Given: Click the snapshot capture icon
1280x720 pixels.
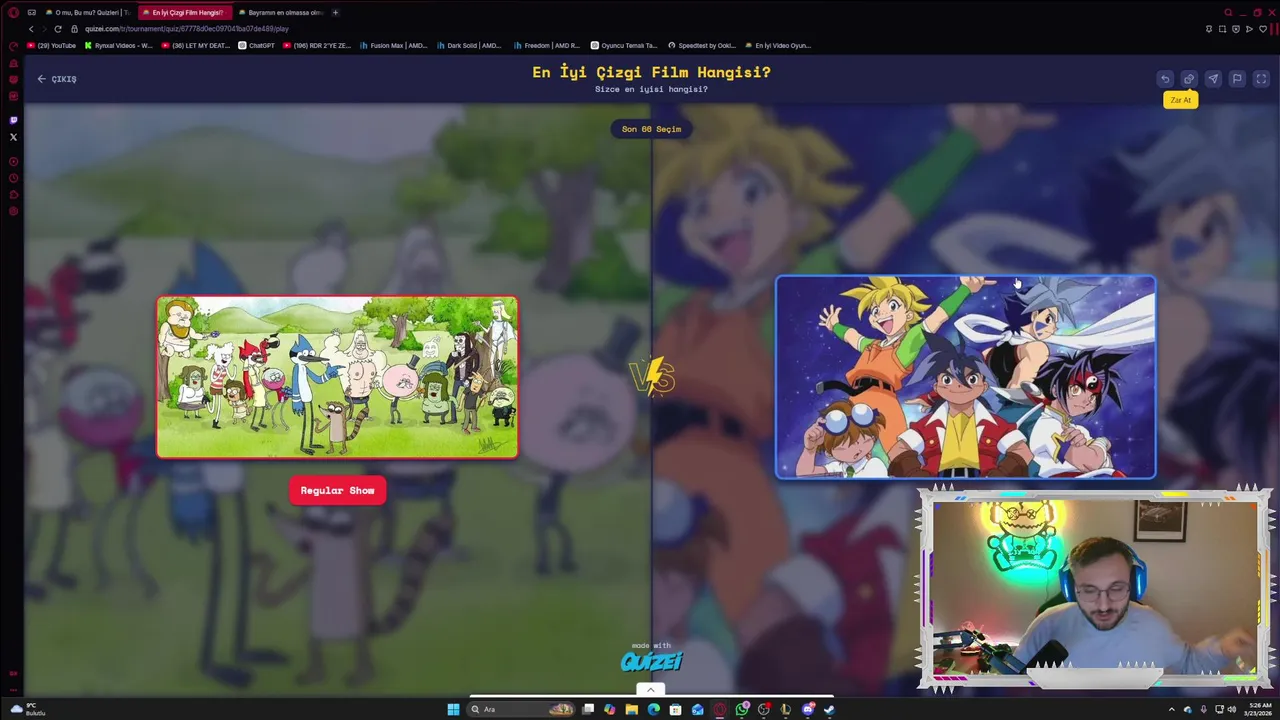Looking at the screenshot, I should click(x=1222, y=29).
